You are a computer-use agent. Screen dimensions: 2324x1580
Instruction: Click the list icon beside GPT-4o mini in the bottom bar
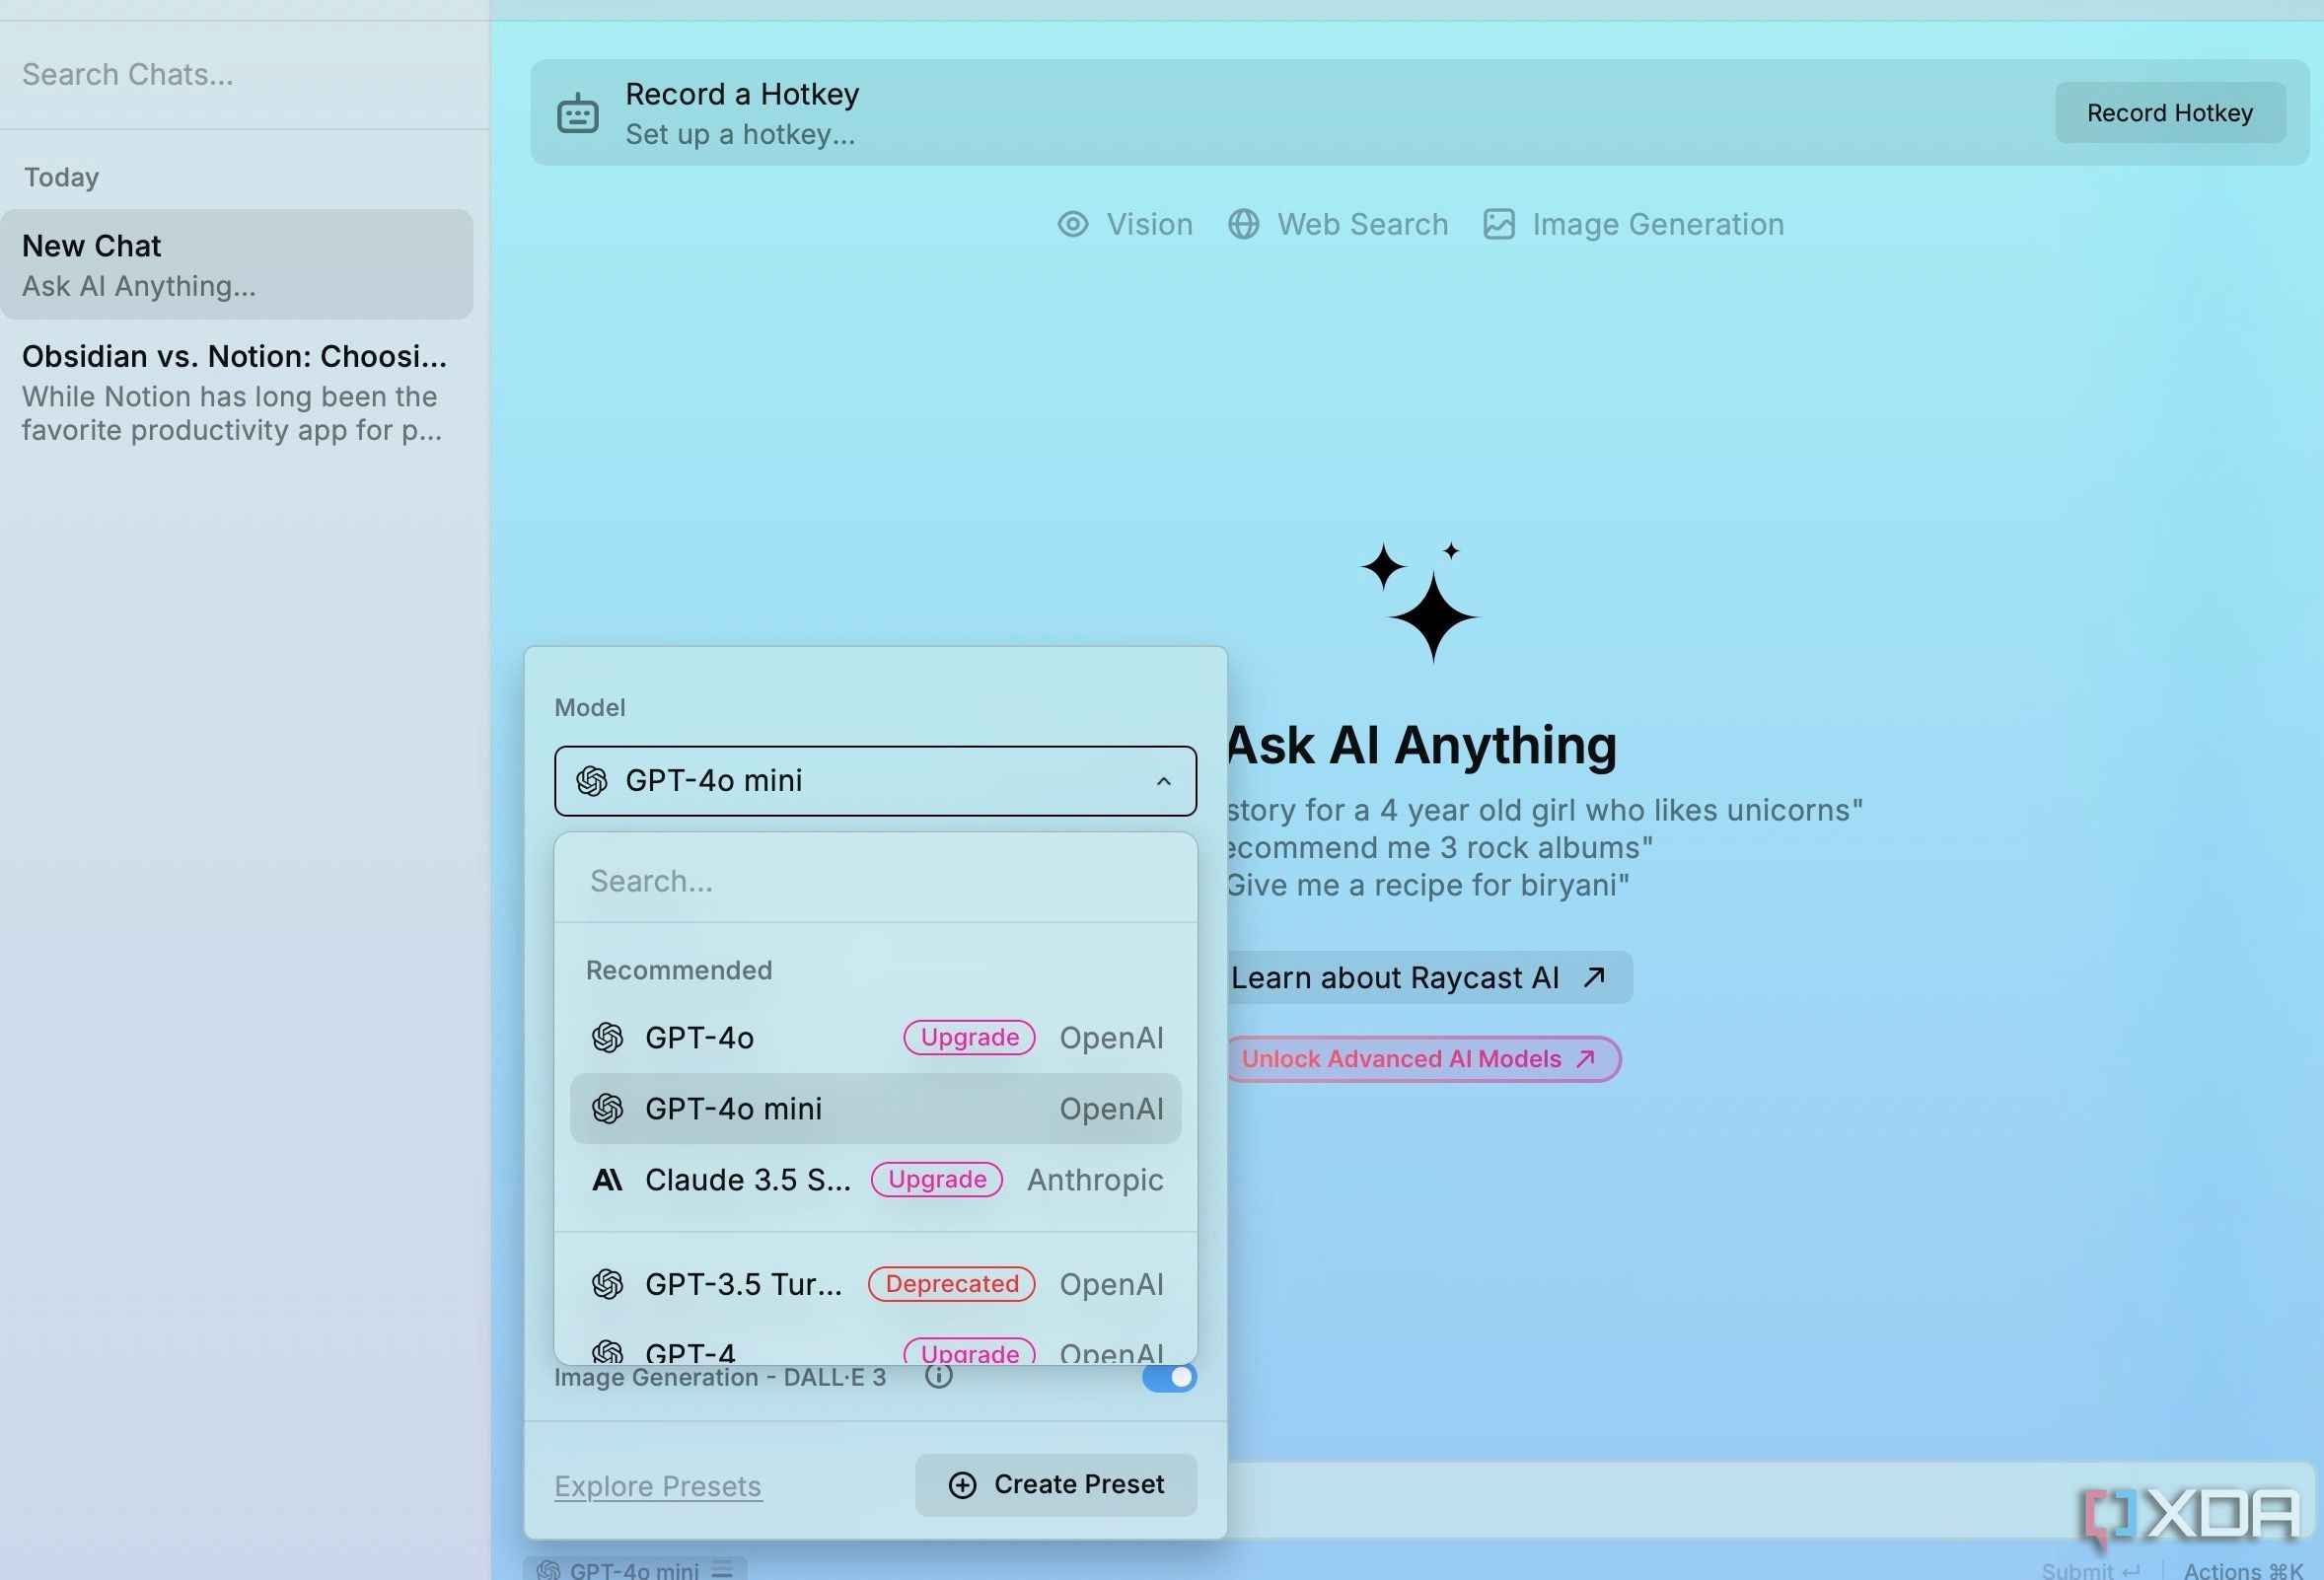tap(722, 1569)
